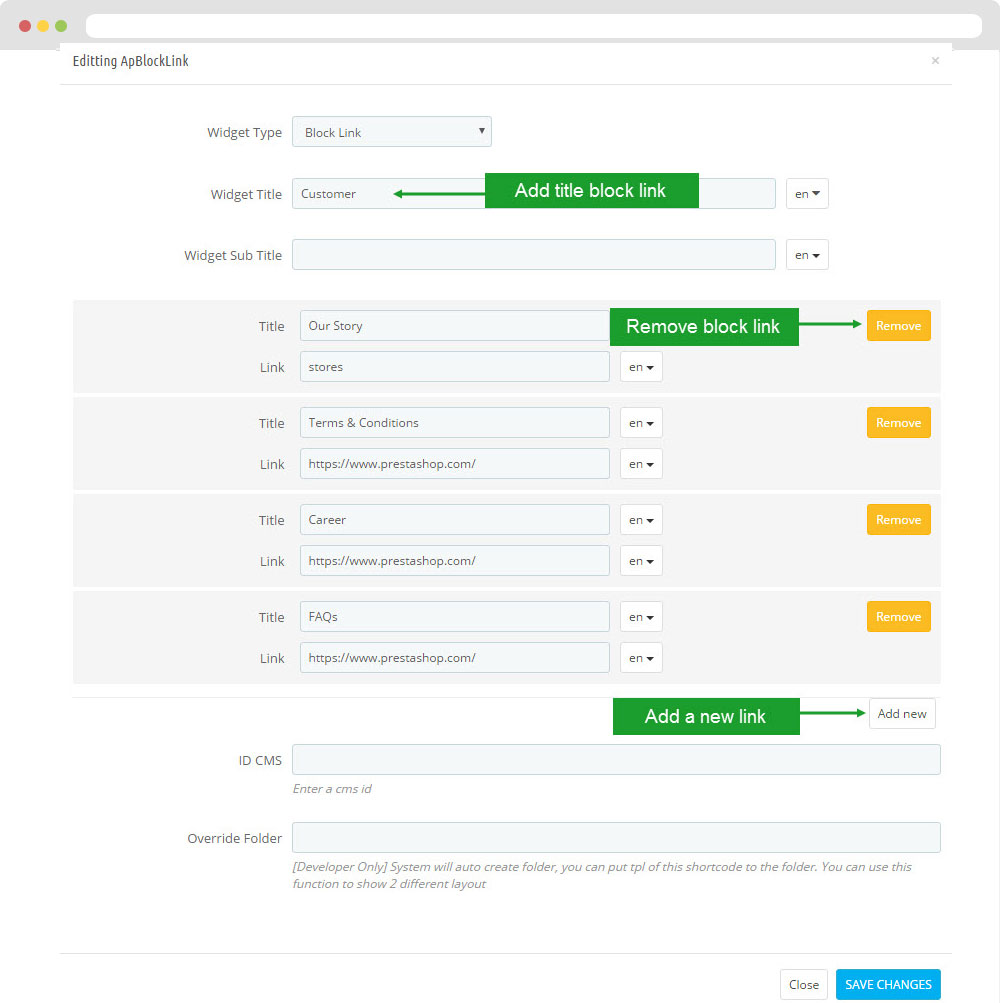Open the Widget Type dropdown
The image size is (1000, 1003).
[391, 132]
